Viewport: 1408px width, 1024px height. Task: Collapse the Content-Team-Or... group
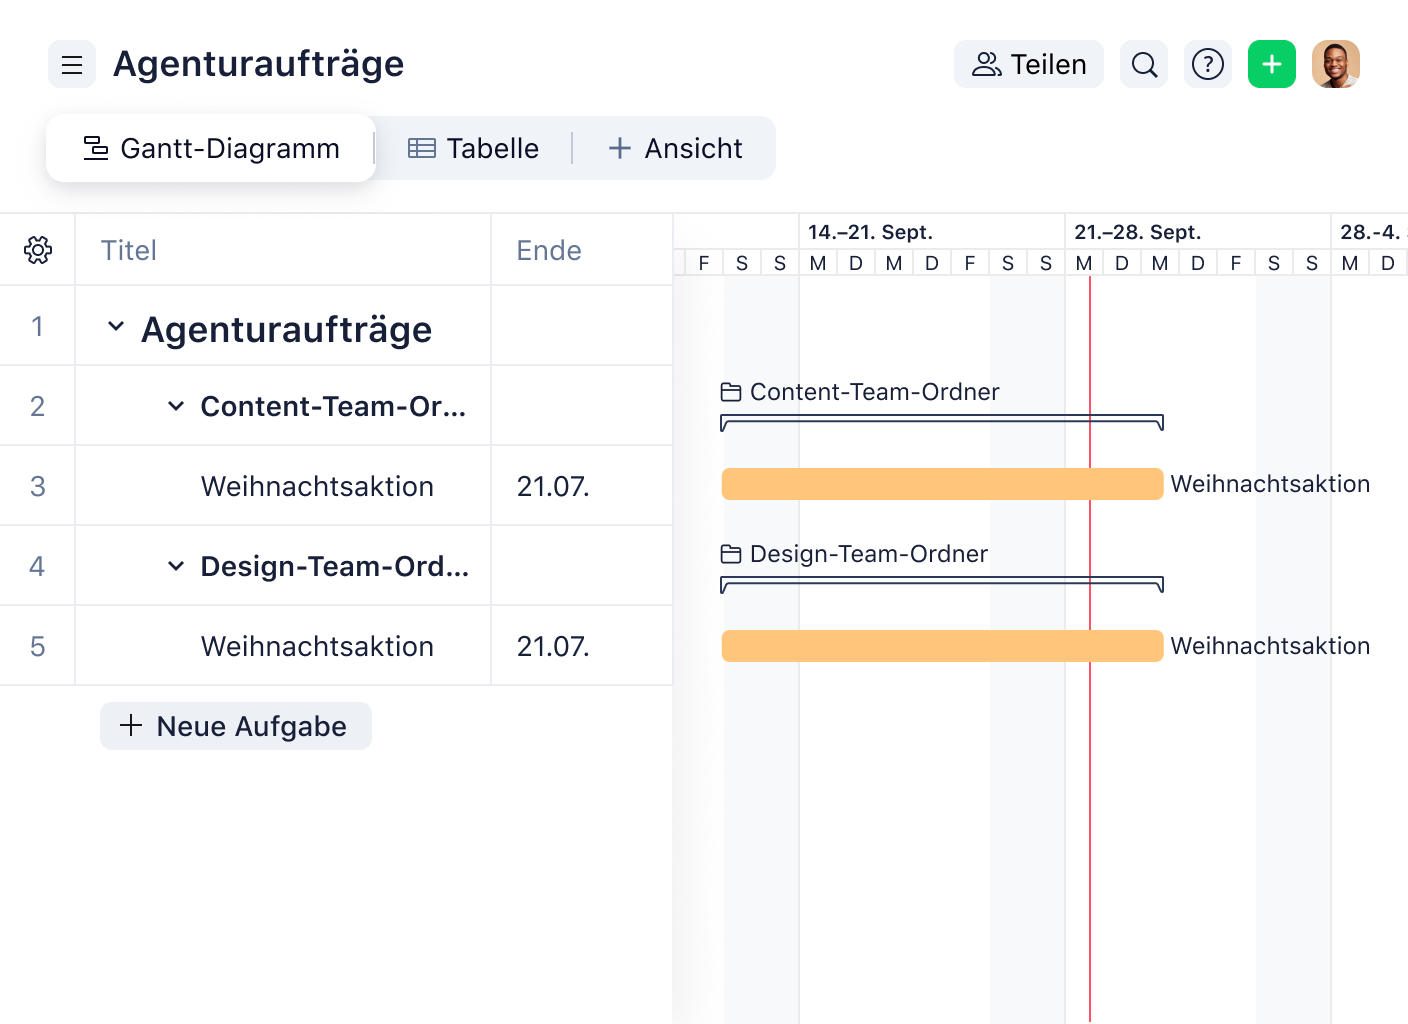(176, 406)
